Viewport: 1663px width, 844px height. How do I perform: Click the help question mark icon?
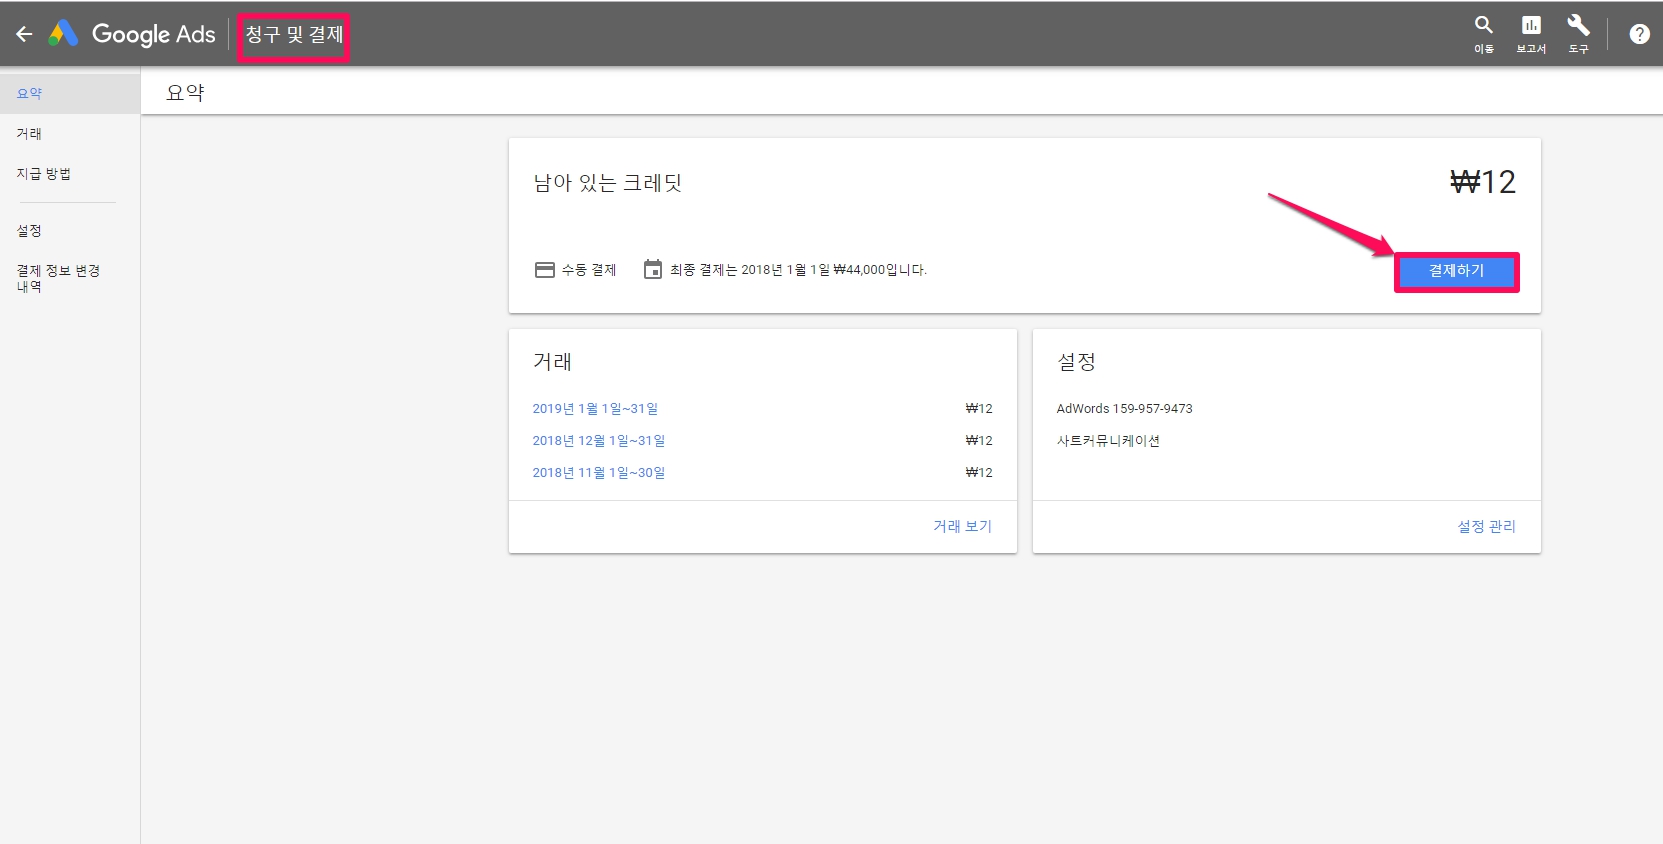coord(1639,34)
